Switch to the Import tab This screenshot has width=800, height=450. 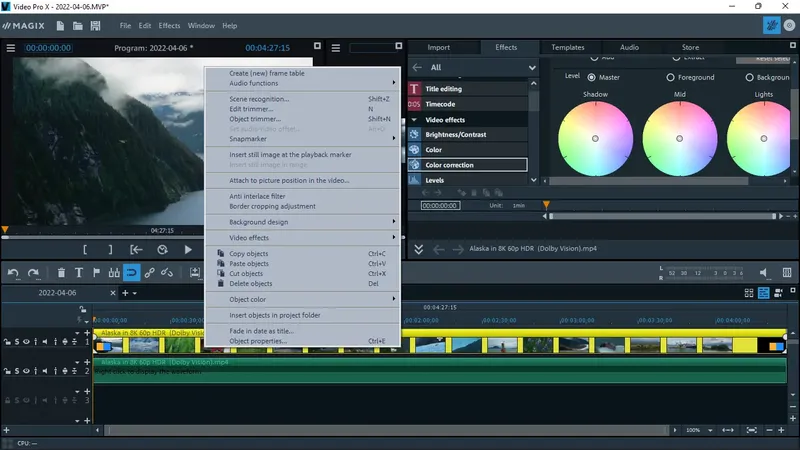(x=439, y=47)
